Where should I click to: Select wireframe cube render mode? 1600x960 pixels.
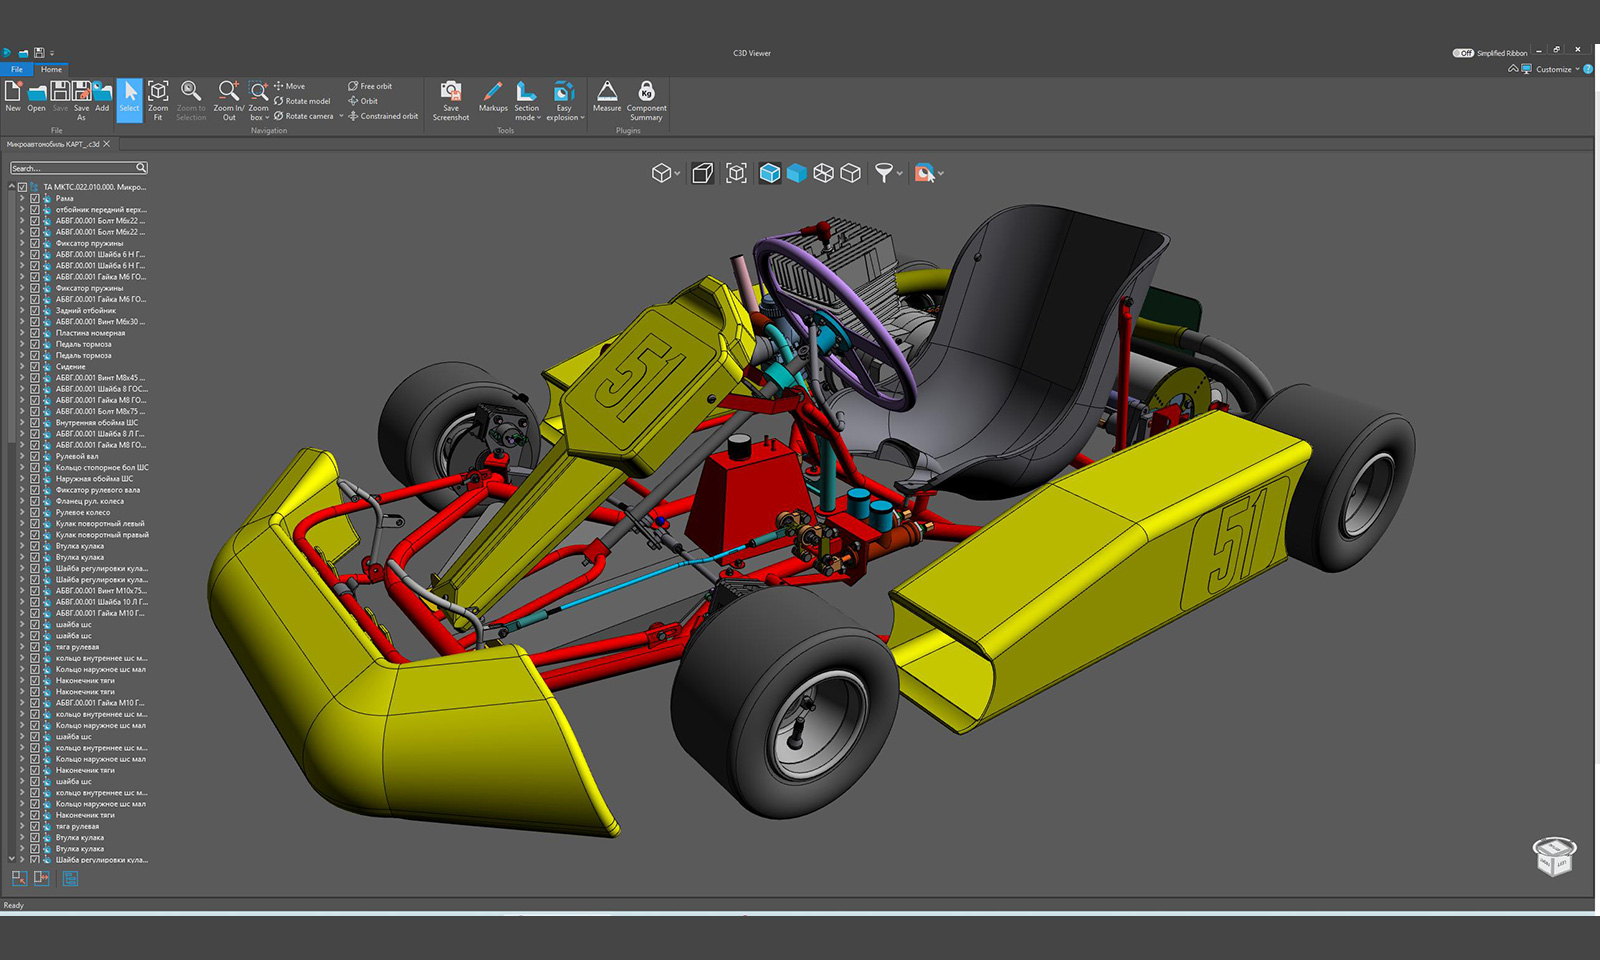click(824, 173)
